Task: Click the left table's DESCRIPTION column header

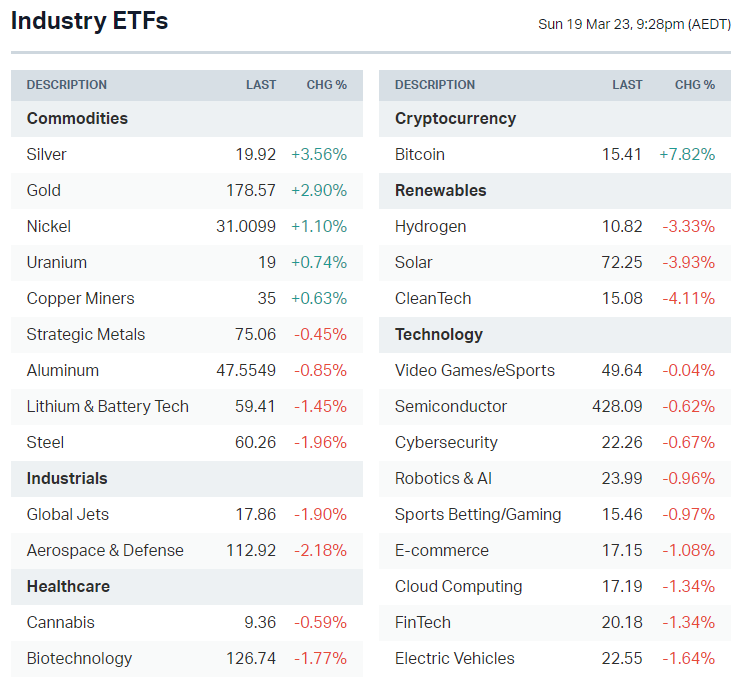Action: [x=67, y=85]
